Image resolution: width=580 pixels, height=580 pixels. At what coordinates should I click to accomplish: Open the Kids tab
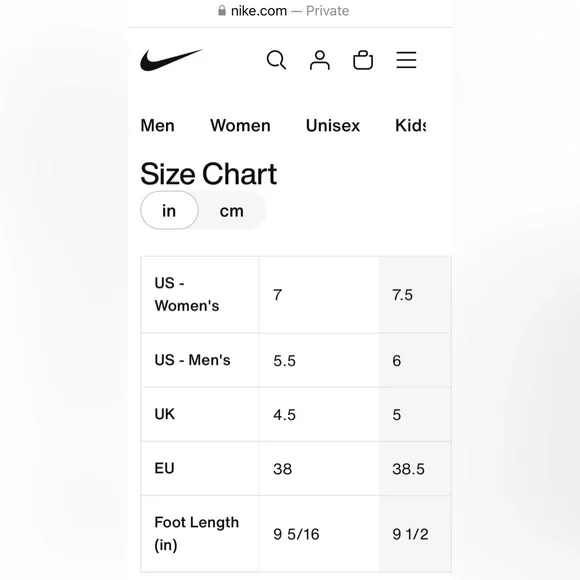(411, 125)
